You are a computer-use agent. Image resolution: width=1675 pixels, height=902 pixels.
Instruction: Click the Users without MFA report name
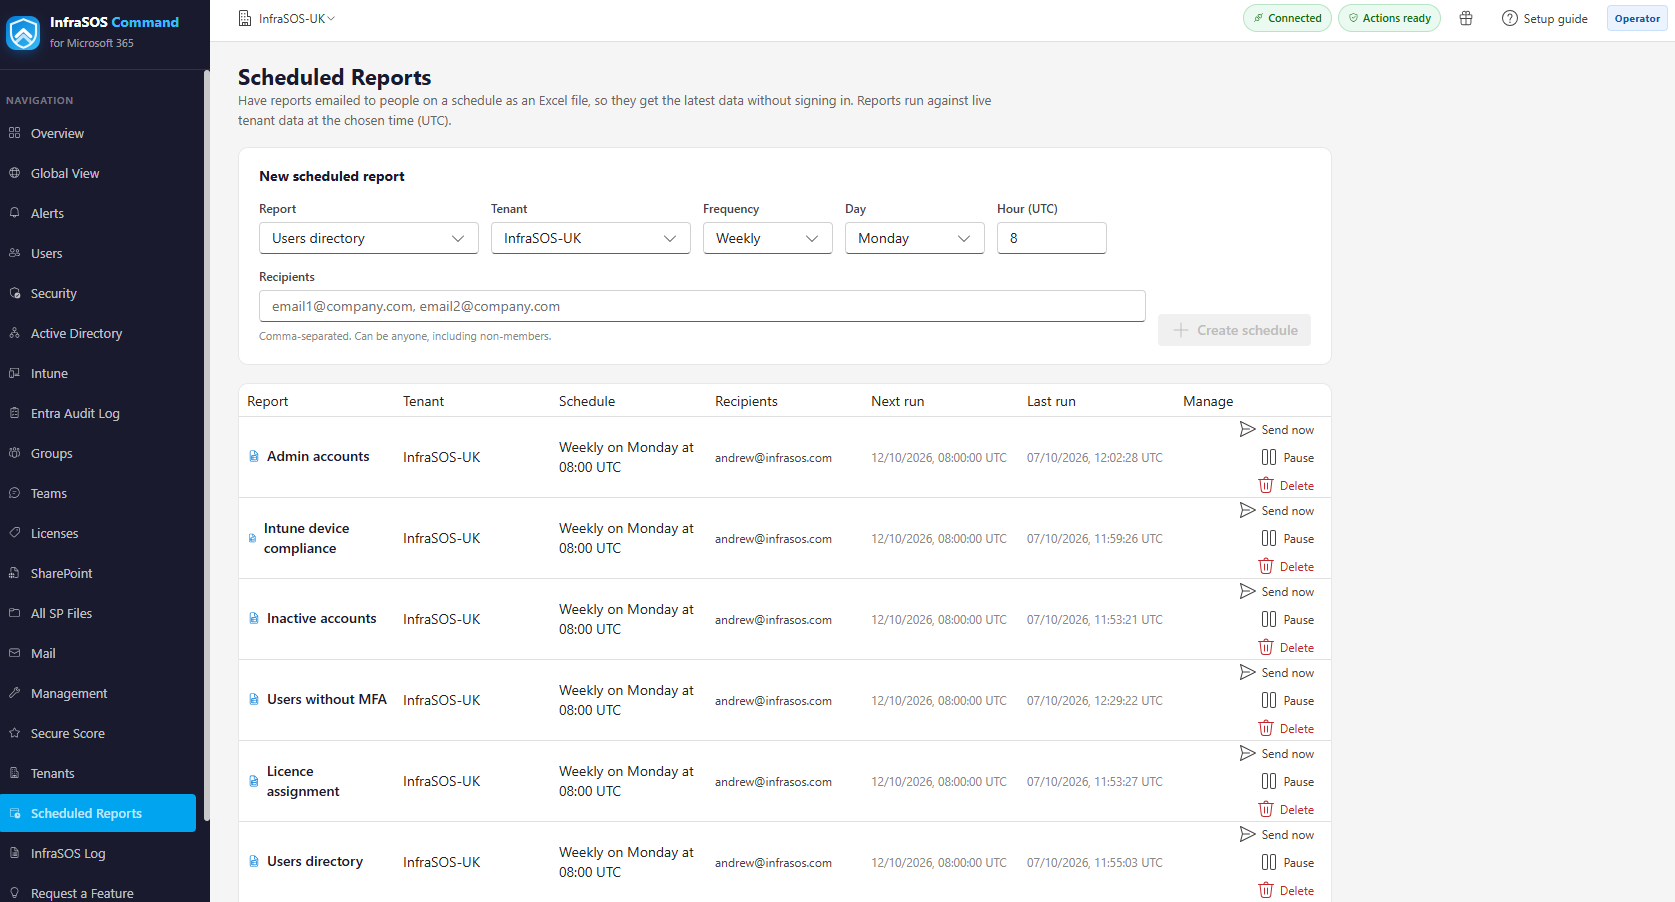click(x=327, y=699)
